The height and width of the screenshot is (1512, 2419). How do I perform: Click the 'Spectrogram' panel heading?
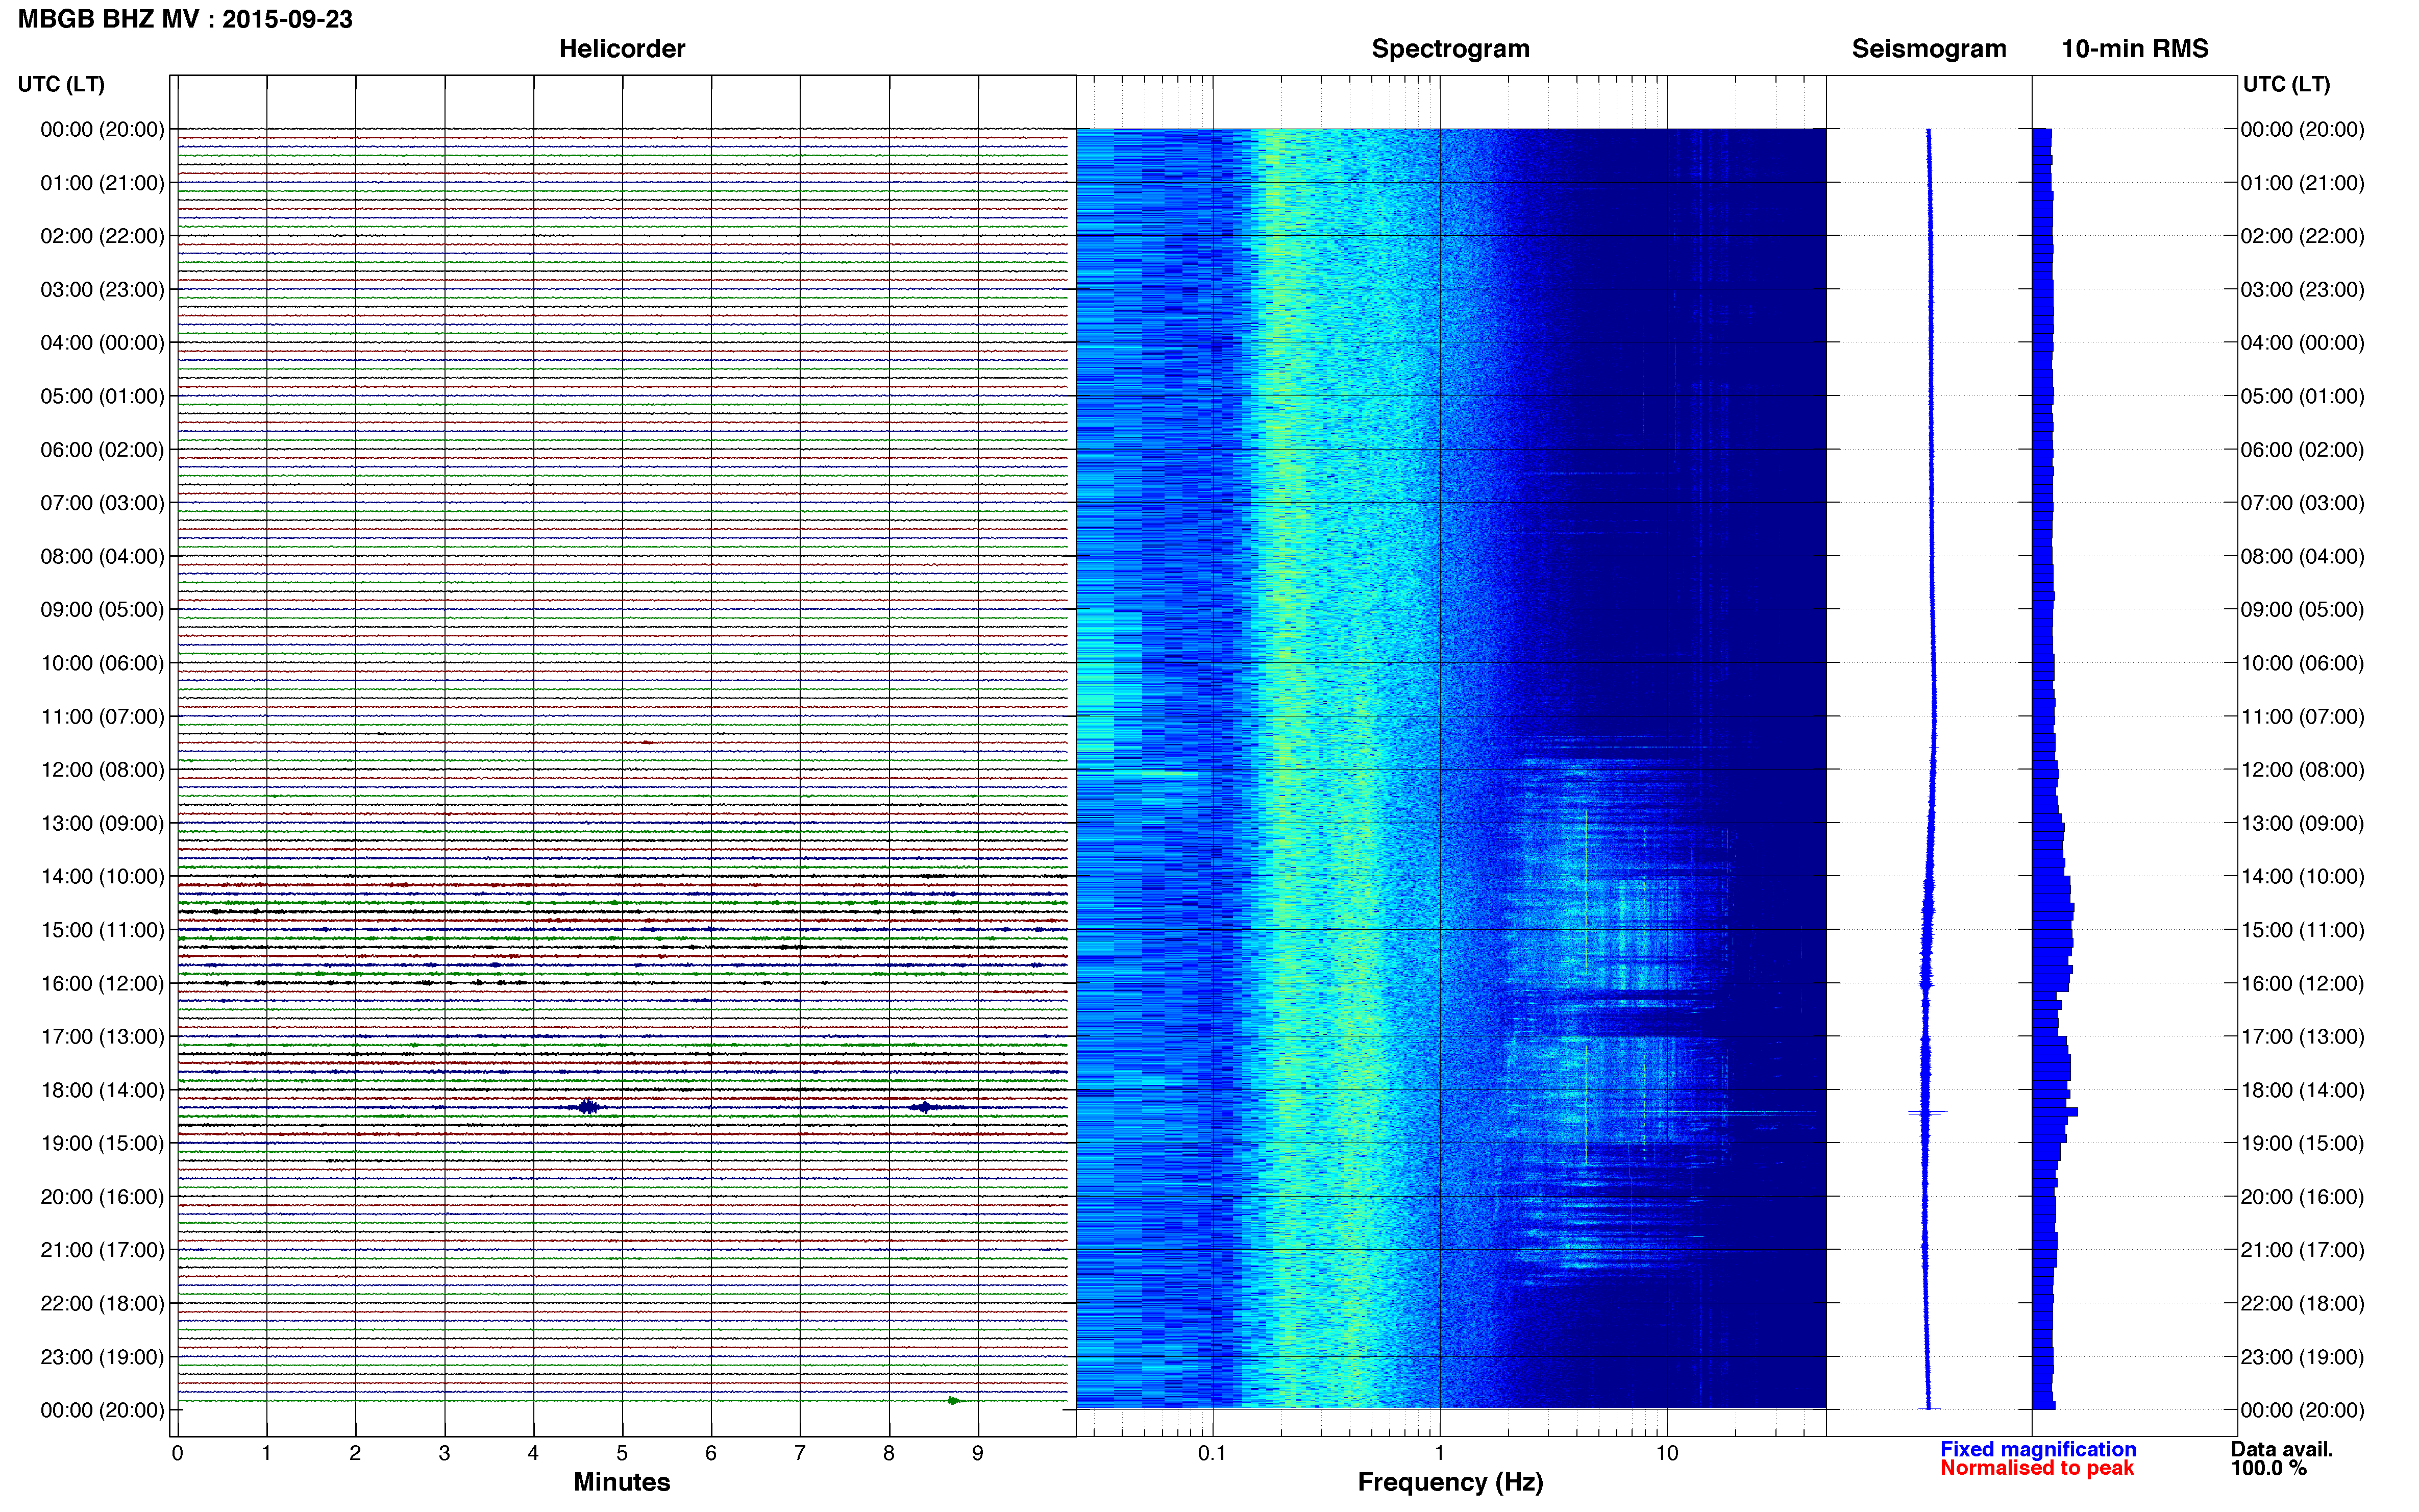point(1450,49)
